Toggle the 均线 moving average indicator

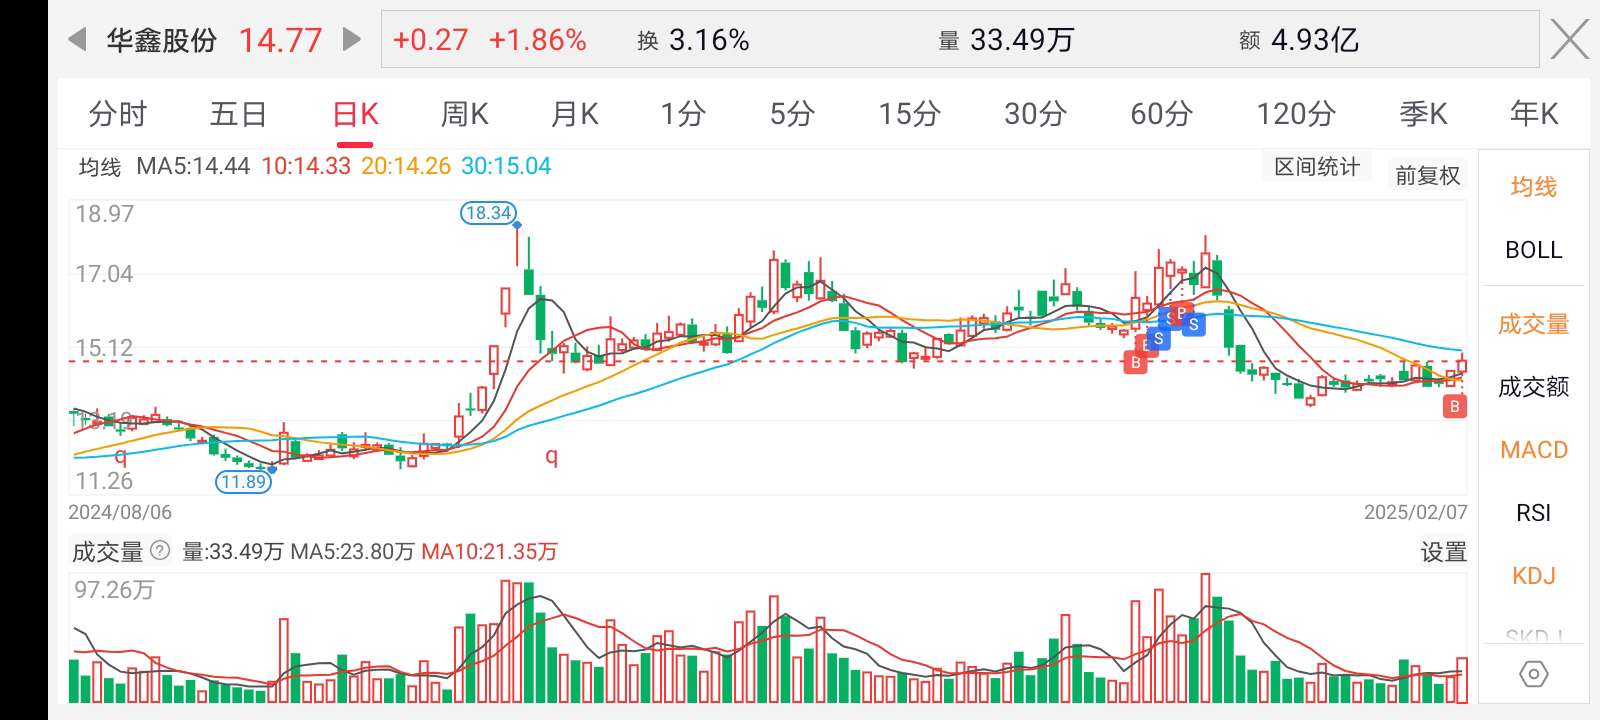[x=1533, y=187]
